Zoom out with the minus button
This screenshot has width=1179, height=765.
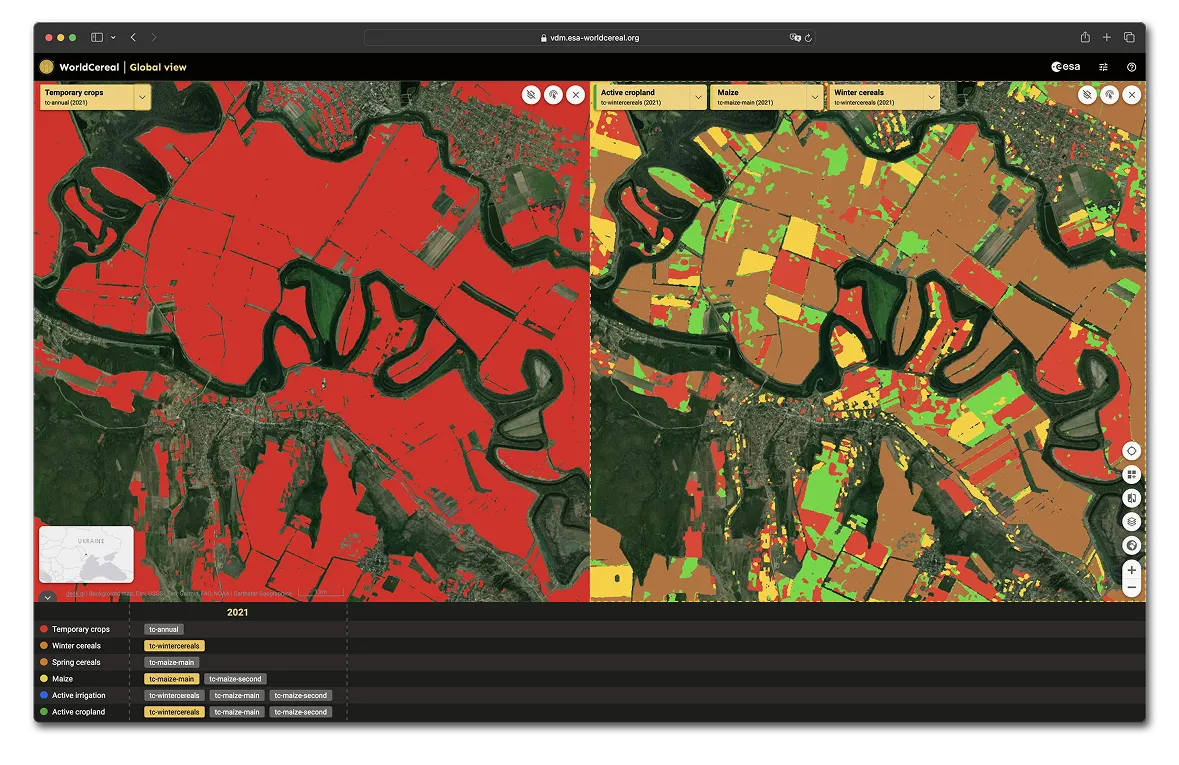point(1131,587)
